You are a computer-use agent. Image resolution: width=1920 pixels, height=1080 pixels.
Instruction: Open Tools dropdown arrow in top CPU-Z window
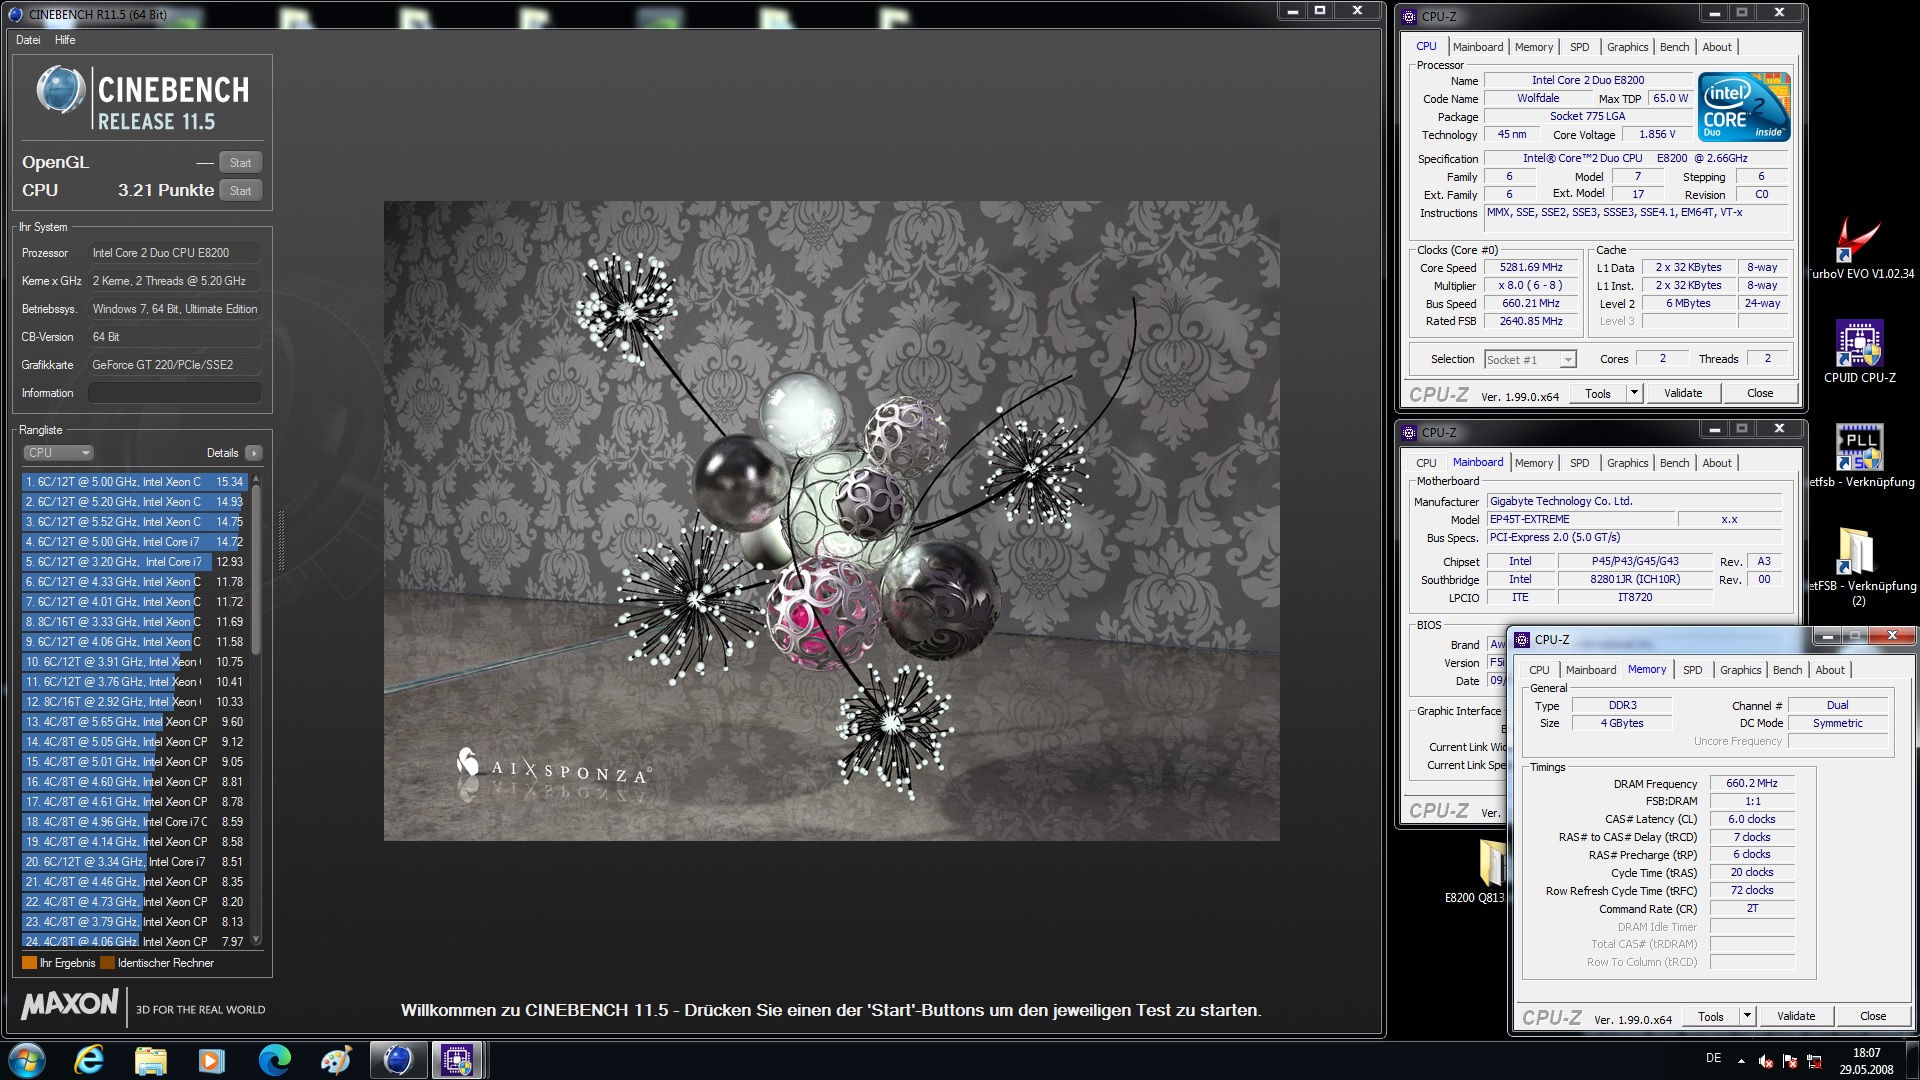tap(1634, 393)
